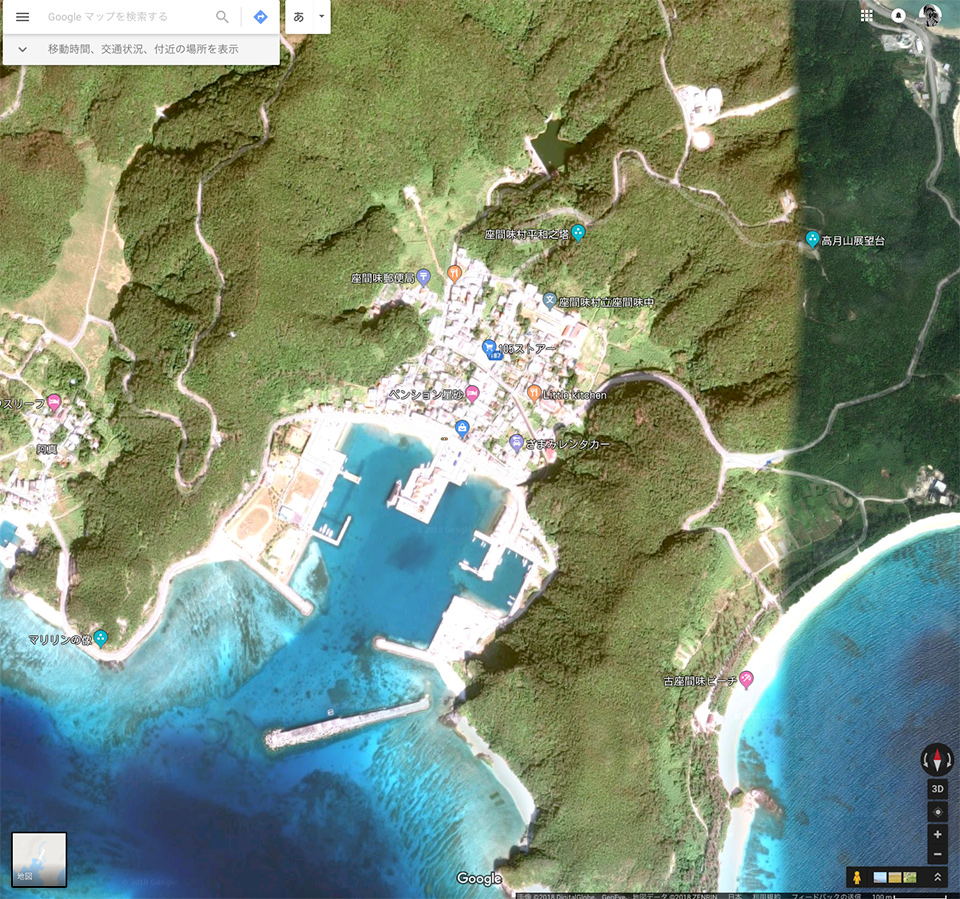This screenshot has width=960, height=899.
Task: Select the Little kitchen restaurant pin
Action: click(x=534, y=393)
